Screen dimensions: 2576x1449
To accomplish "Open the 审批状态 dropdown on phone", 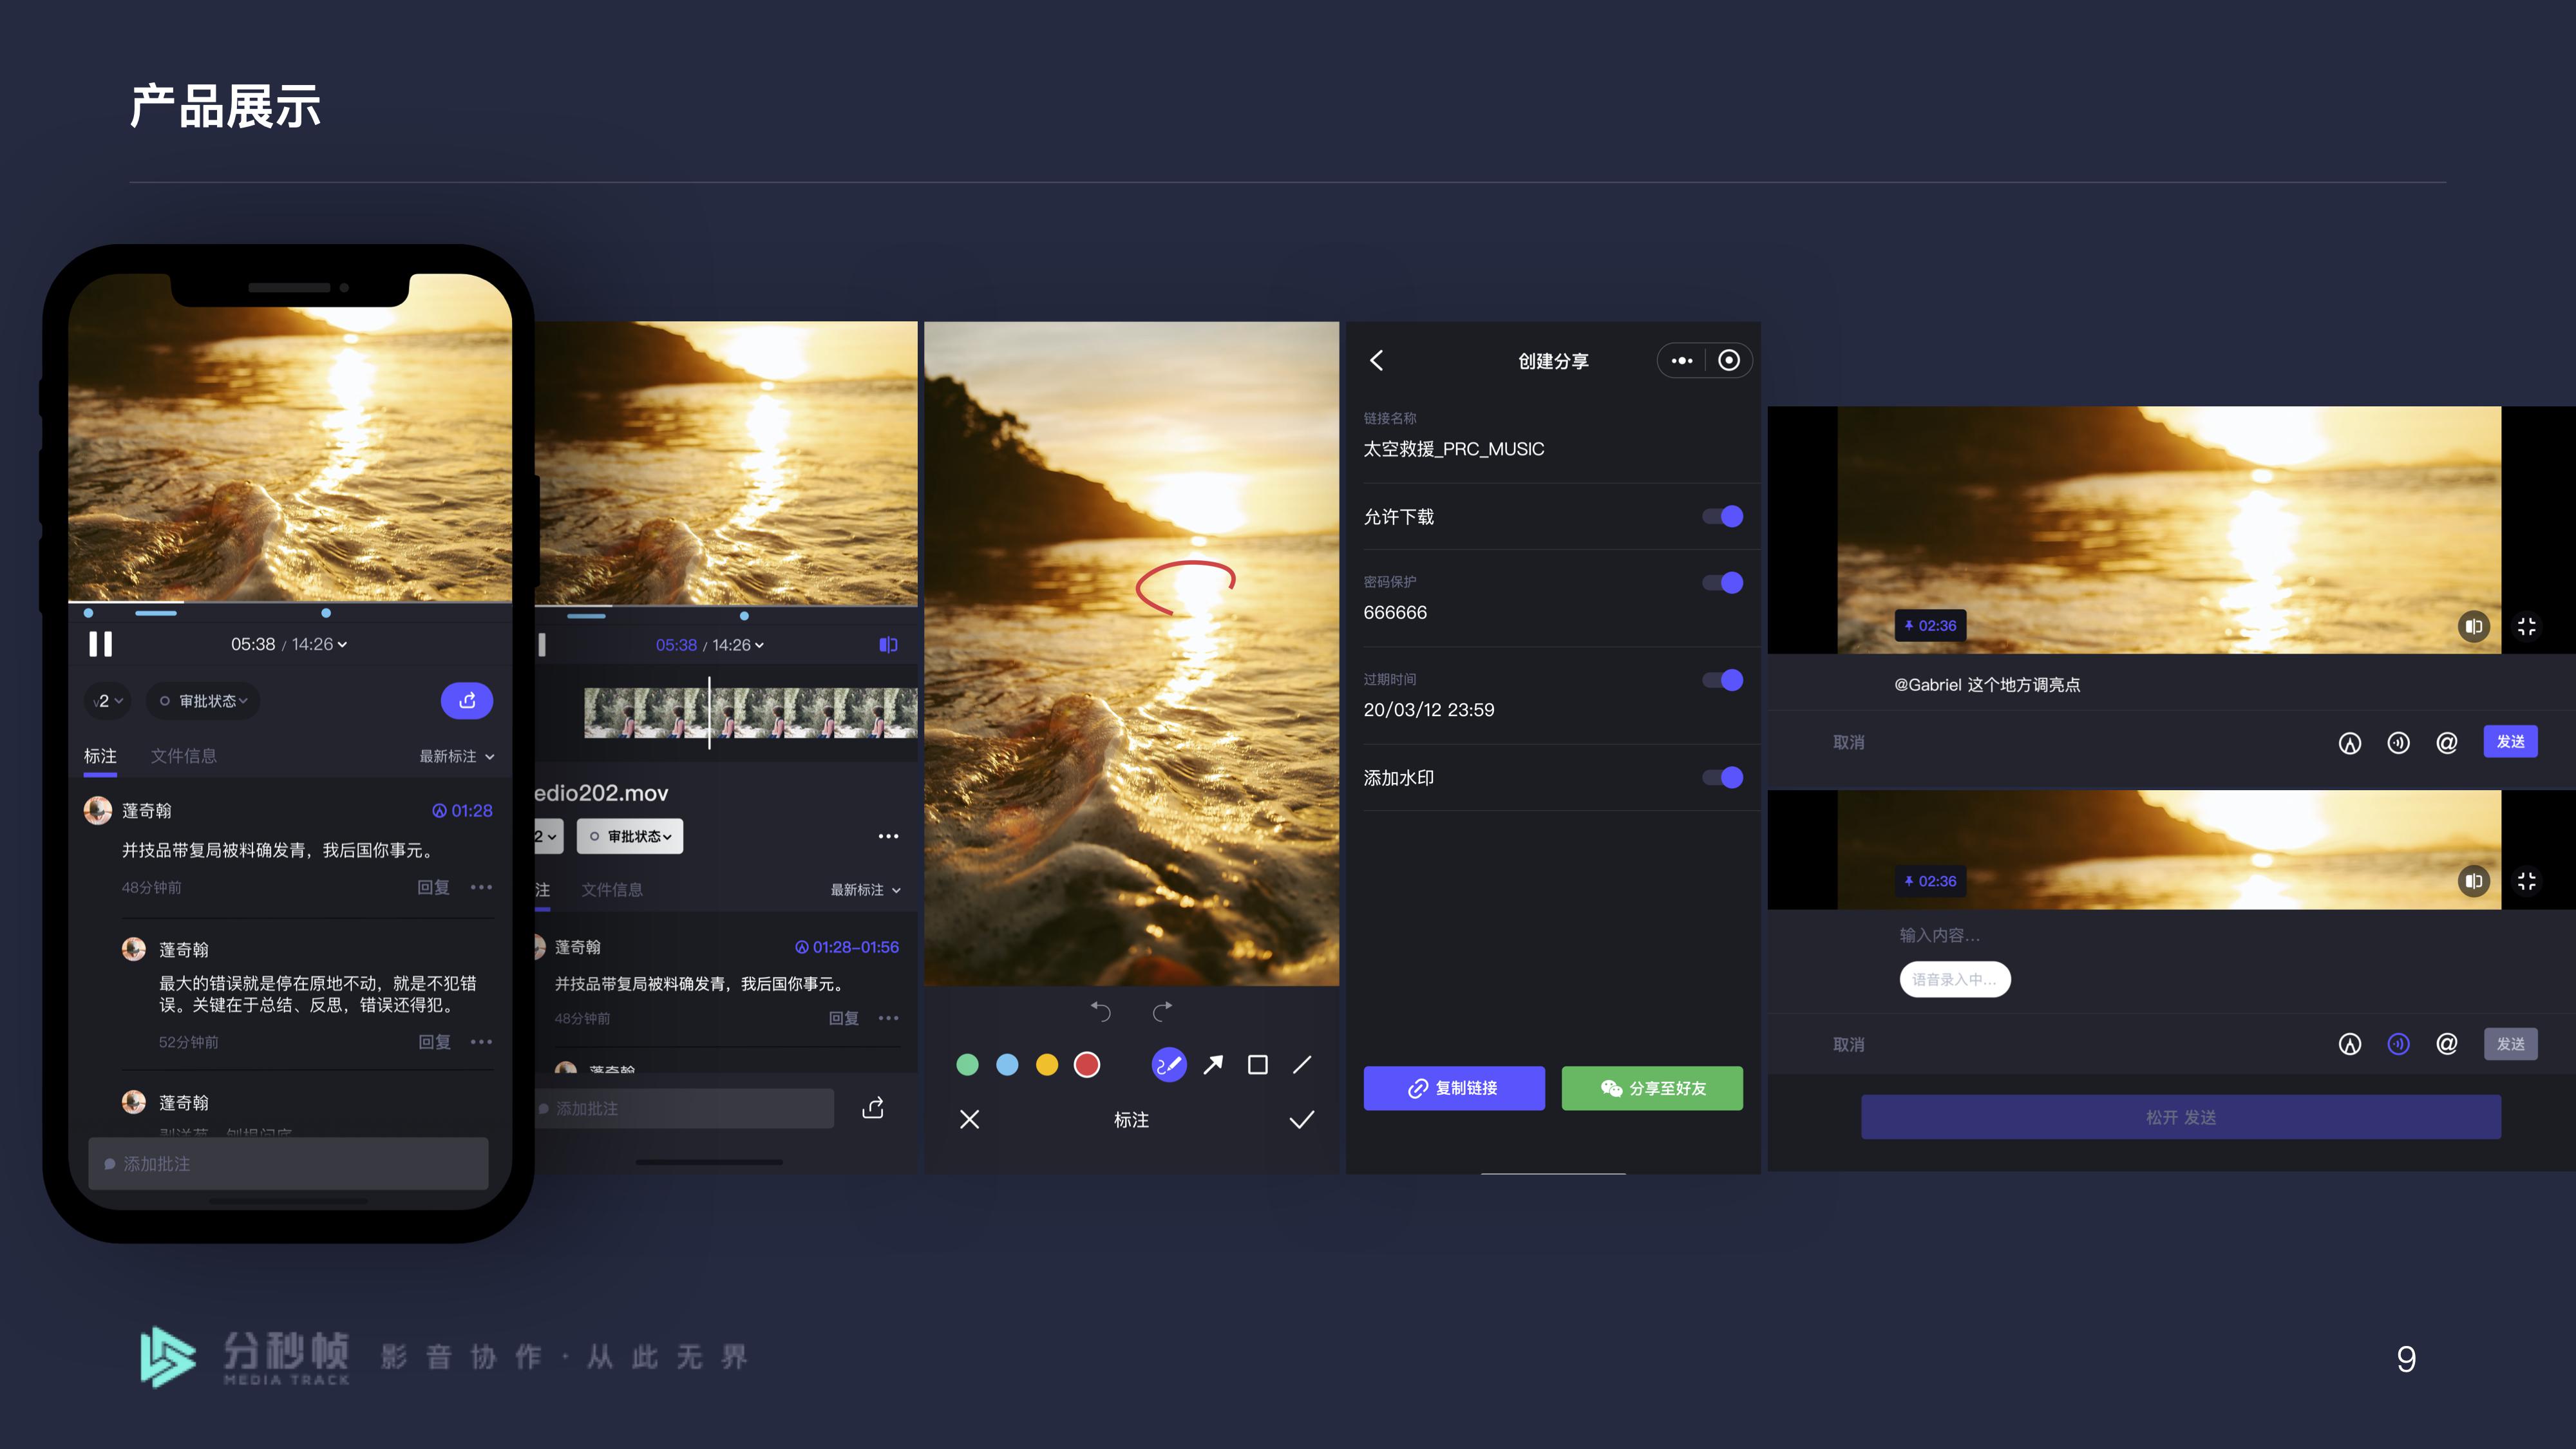I will tap(204, 701).
